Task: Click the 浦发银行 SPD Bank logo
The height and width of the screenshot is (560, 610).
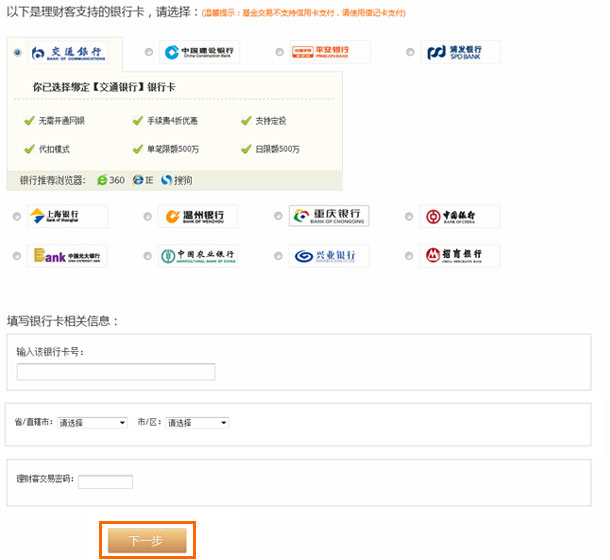Action: [x=461, y=52]
